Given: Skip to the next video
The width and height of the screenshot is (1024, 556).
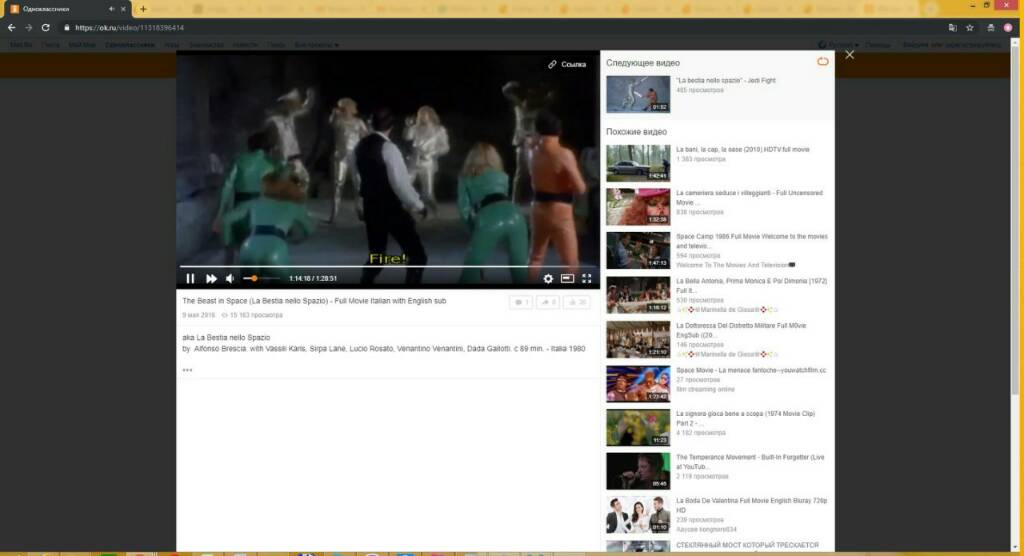Looking at the screenshot, I should coord(211,279).
